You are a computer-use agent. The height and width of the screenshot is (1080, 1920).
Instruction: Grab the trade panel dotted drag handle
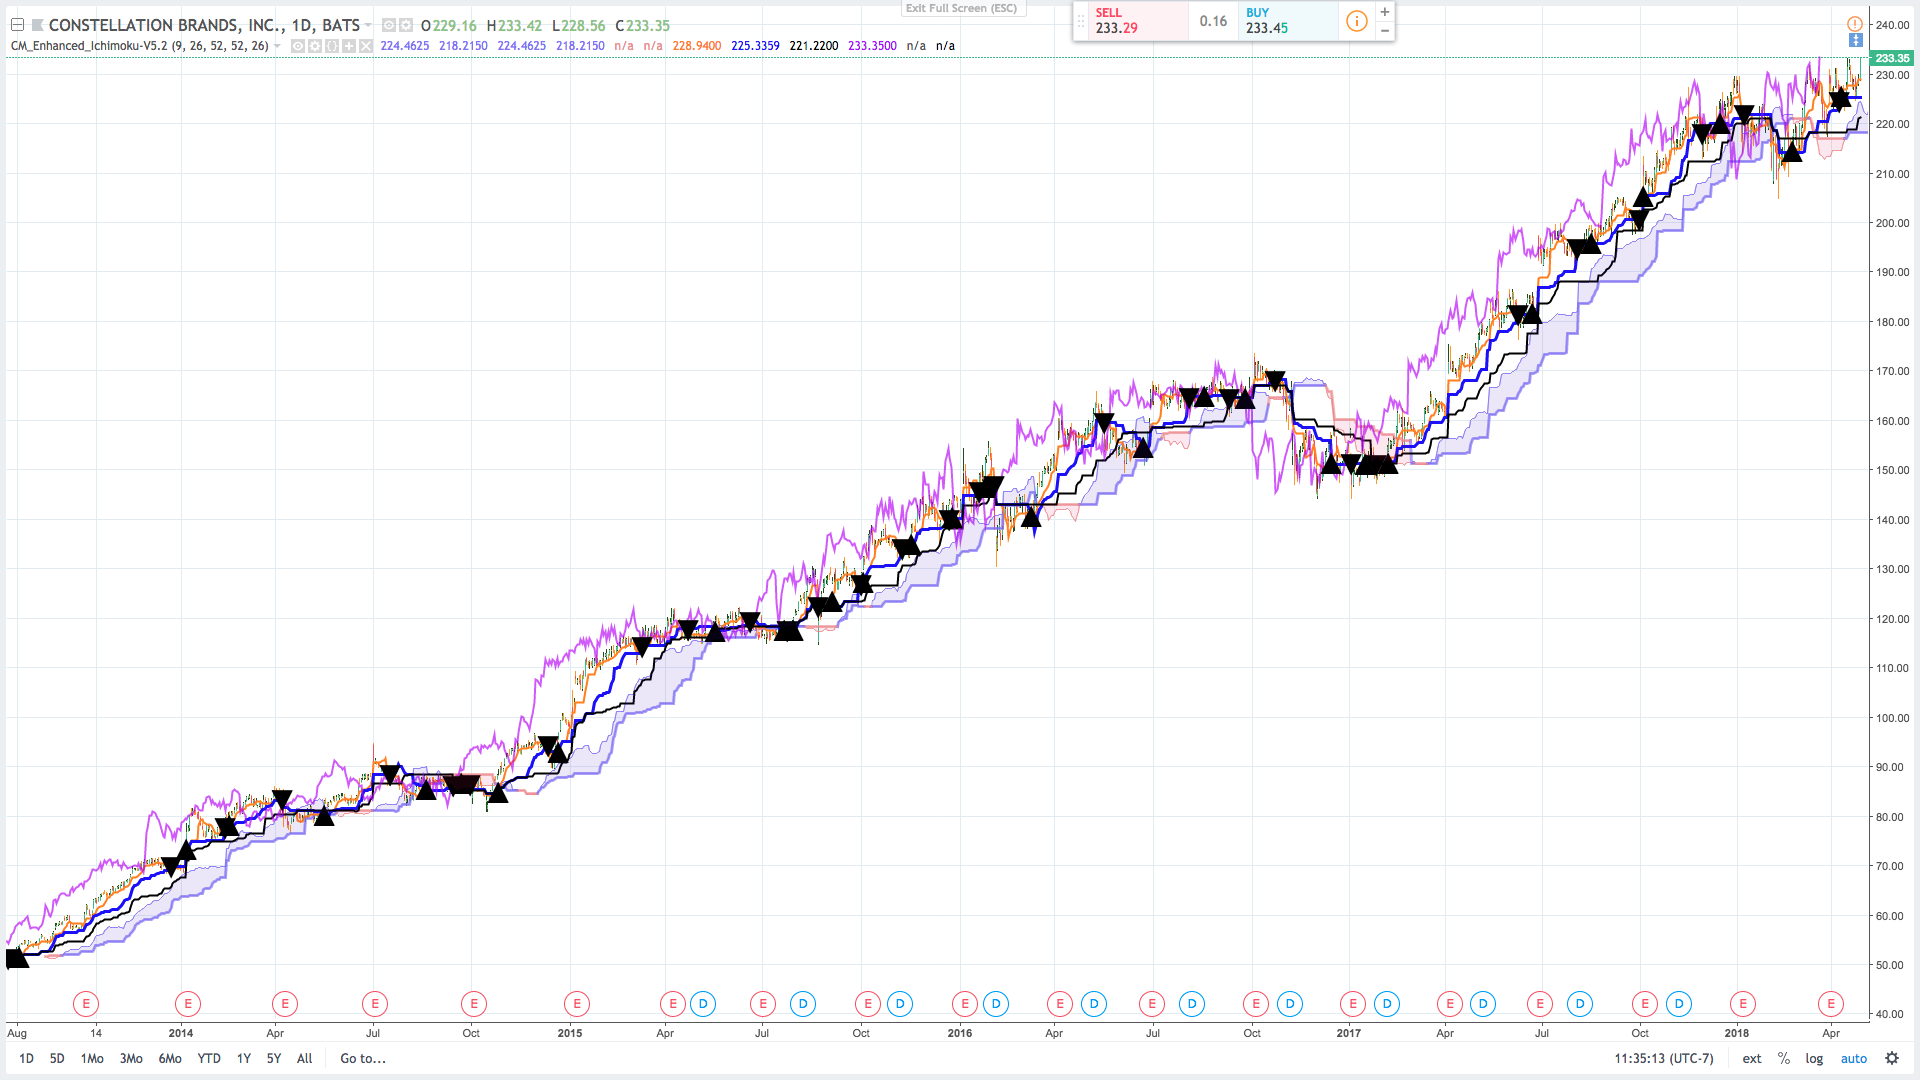1080,21
